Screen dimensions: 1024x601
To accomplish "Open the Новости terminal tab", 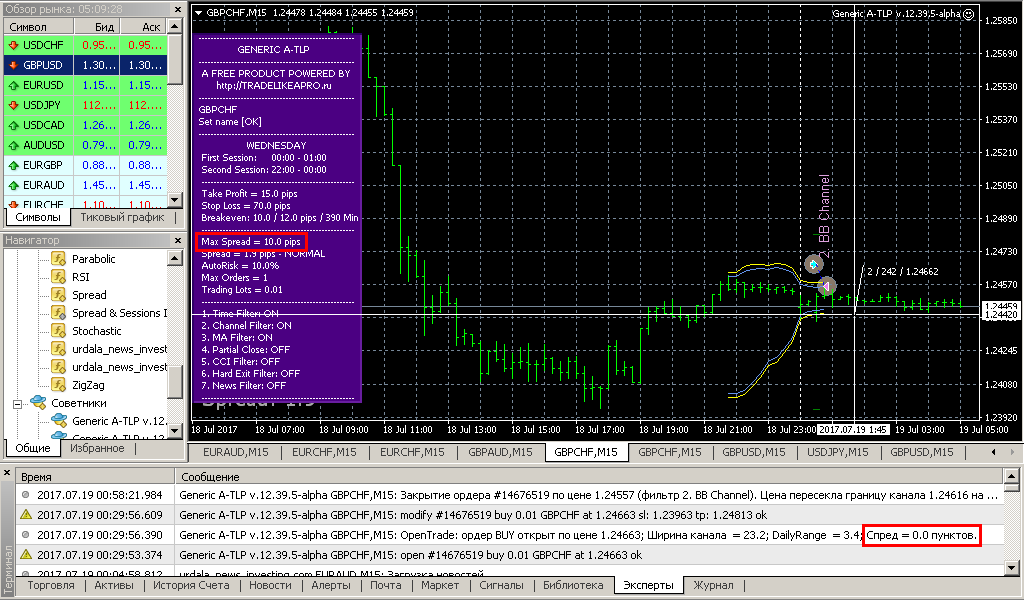I will pyautogui.click(x=270, y=585).
